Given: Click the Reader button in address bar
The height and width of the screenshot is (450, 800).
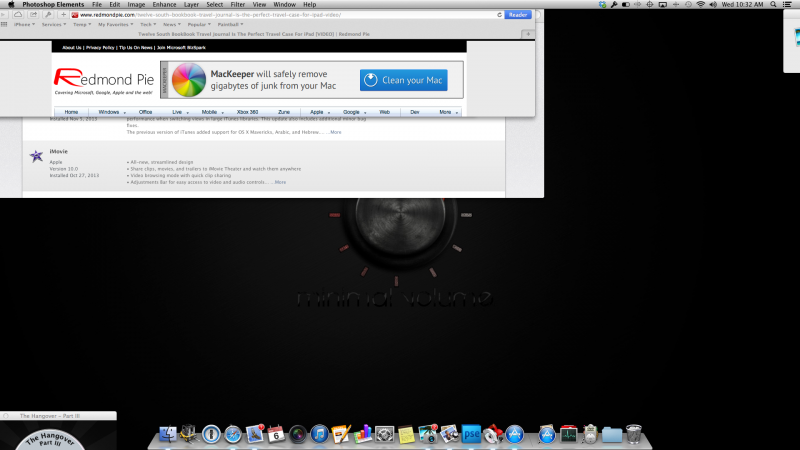Looking at the screenshot, I should pos(518,15).
